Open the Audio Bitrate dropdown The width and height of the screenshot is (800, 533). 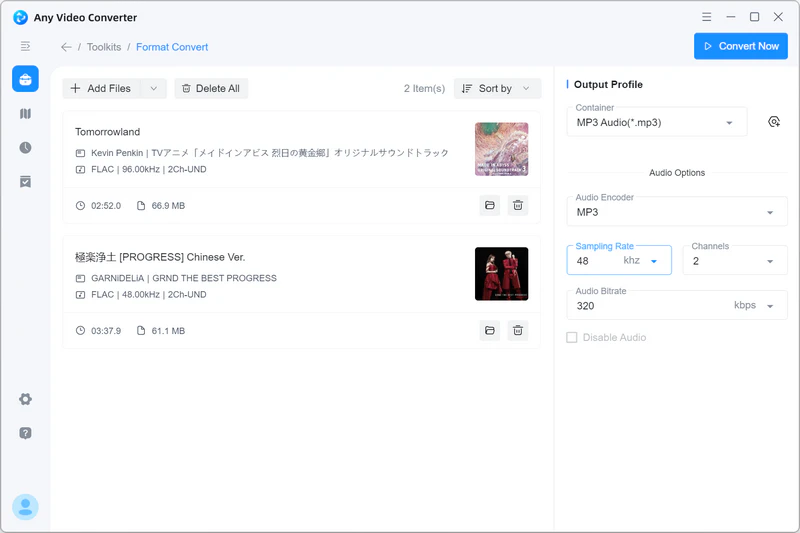tap(677, 305)
